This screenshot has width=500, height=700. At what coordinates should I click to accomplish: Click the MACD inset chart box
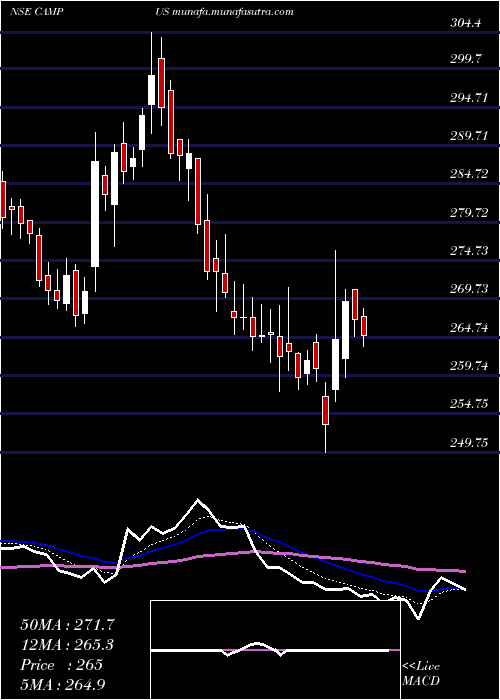pyautogui.click(x=276, y=650)
